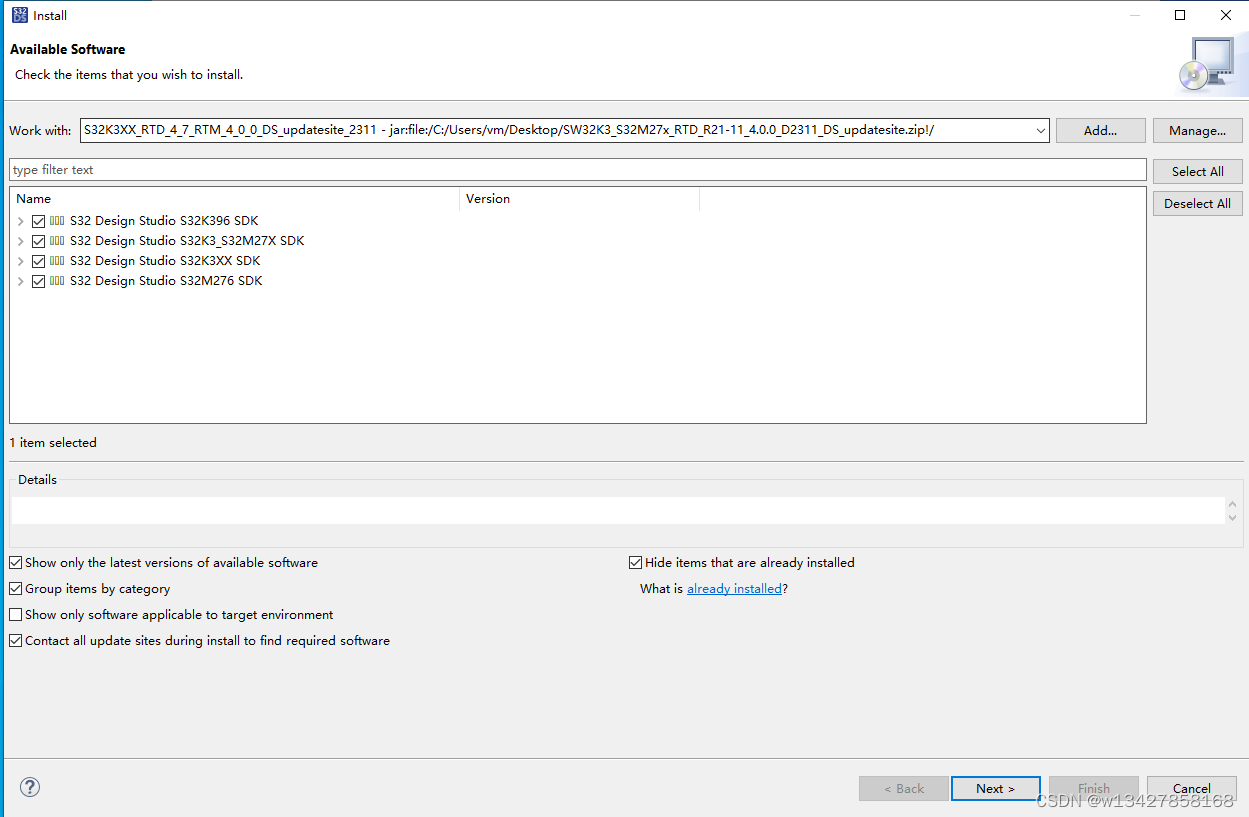The width and height of the screenshot is (1249, 817).
Task: Expand the S32K3_S32M27X SDK tree node
Action: (20, 241)
